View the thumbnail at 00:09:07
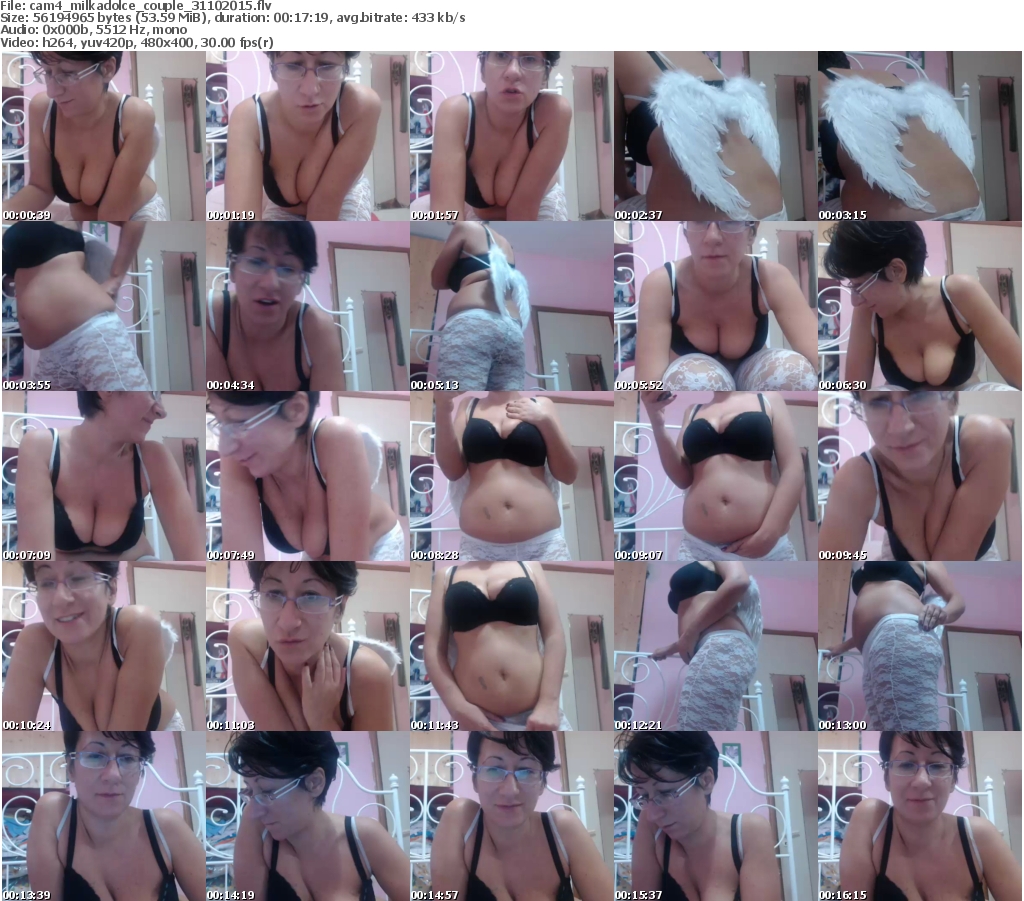 (x=716, y=476)
